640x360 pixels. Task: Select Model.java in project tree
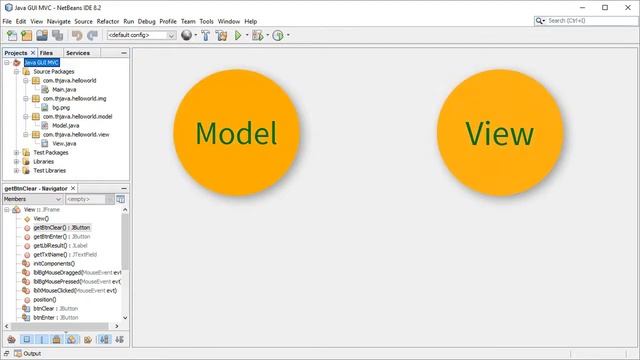[66, 126]
